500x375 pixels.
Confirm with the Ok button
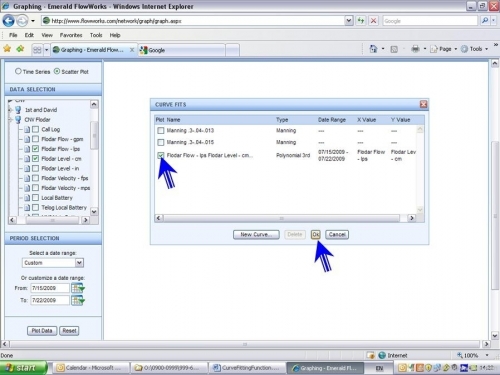click(315, 234)
